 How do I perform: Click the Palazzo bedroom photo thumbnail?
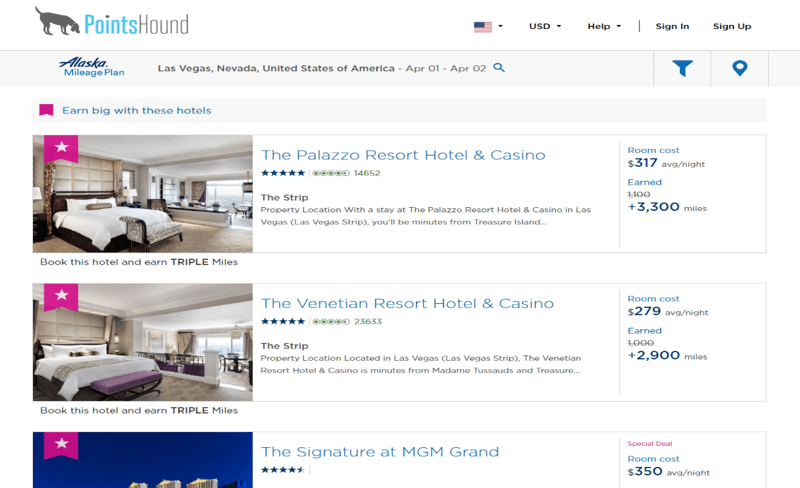143,194
